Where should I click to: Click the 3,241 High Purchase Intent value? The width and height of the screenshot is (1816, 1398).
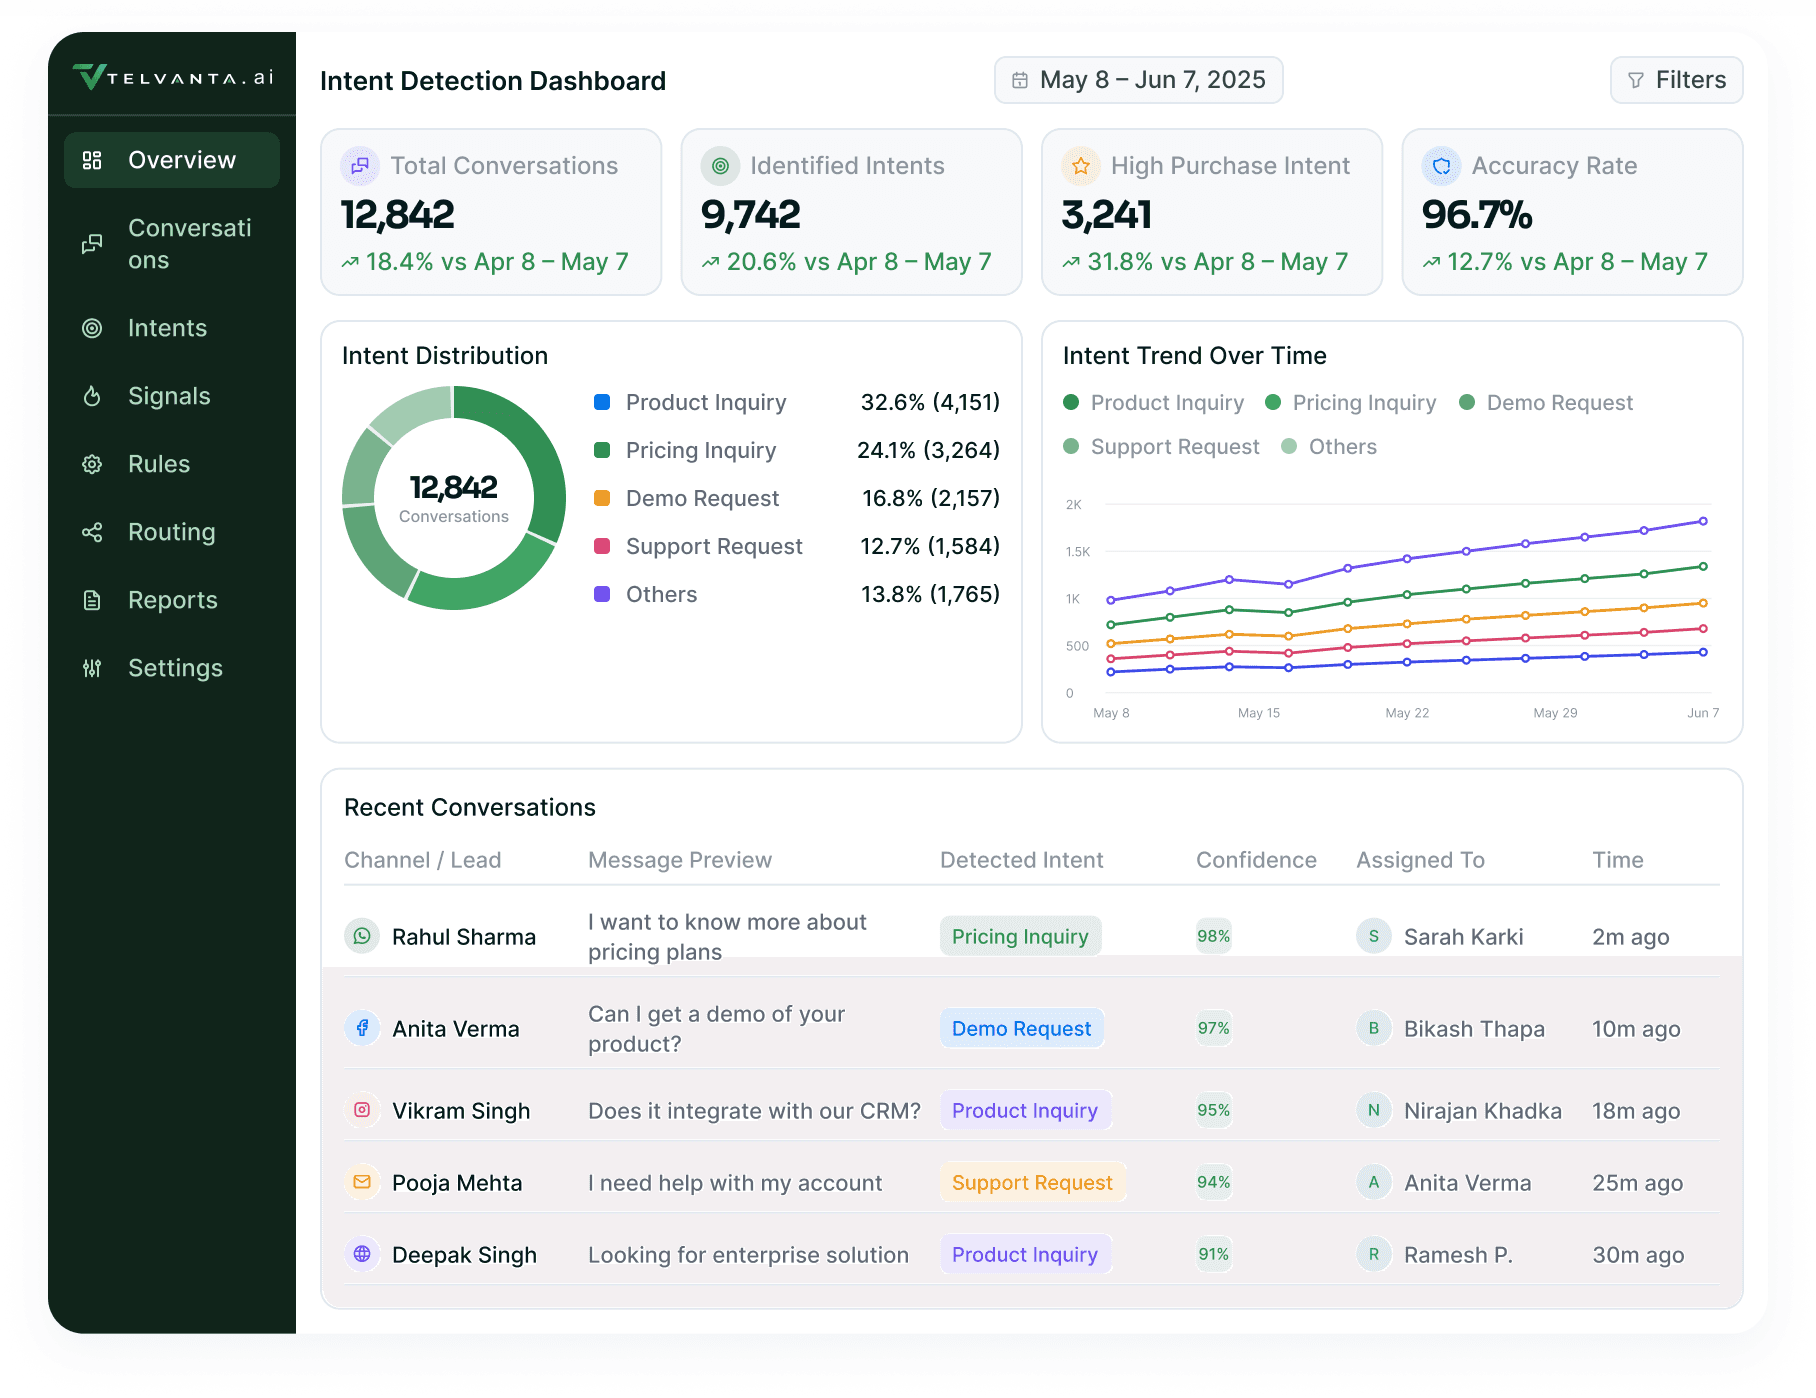click(1107, 214)
